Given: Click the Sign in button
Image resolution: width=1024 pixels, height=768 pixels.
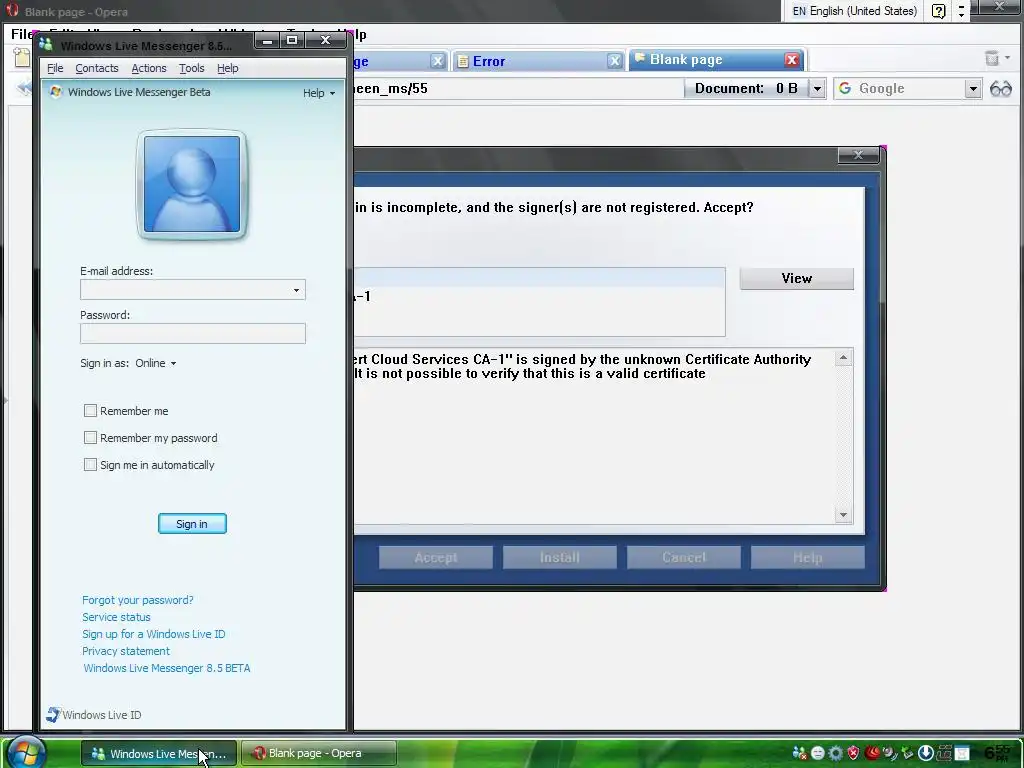Looking at the screenshot, I should [192, 523].
